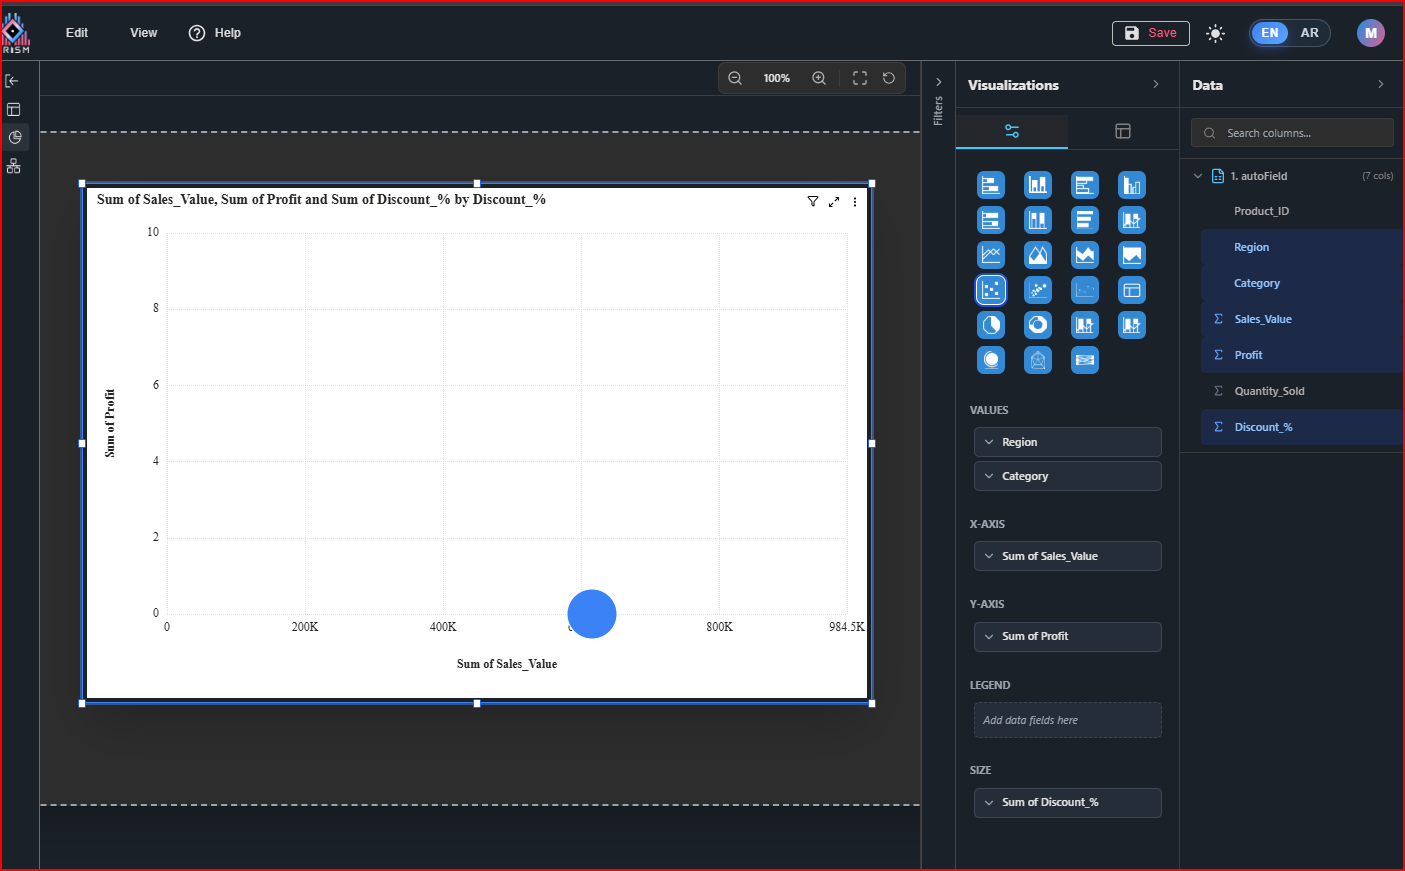Expand the chart with the arrows icon
The width and height of the screenshot is (1405, 871).
coord(834,201)
